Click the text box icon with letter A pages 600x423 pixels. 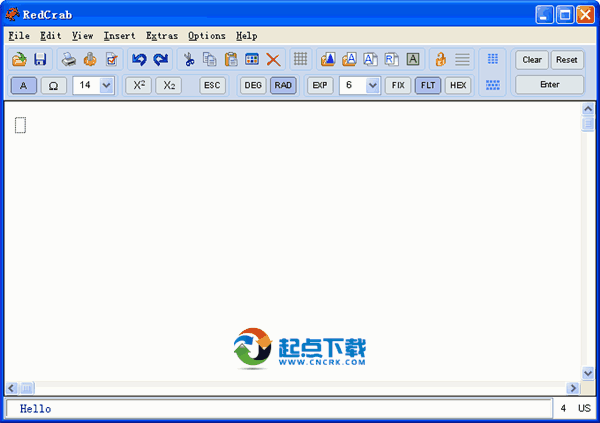point(370,59)
